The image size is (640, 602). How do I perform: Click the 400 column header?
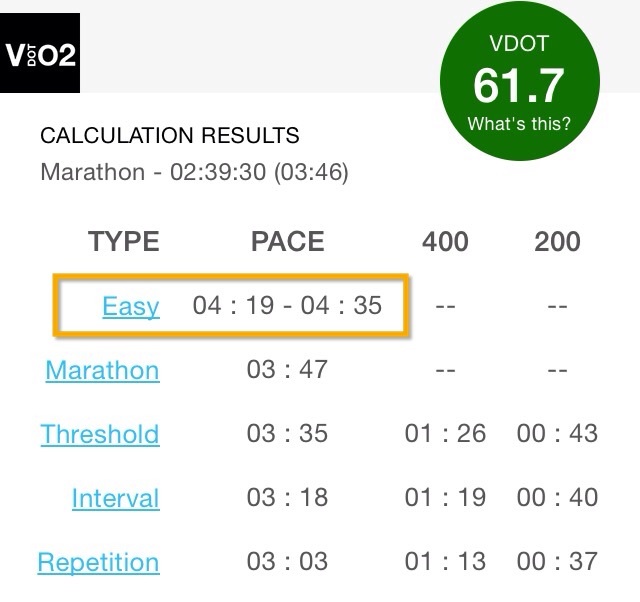coord(445,241)
